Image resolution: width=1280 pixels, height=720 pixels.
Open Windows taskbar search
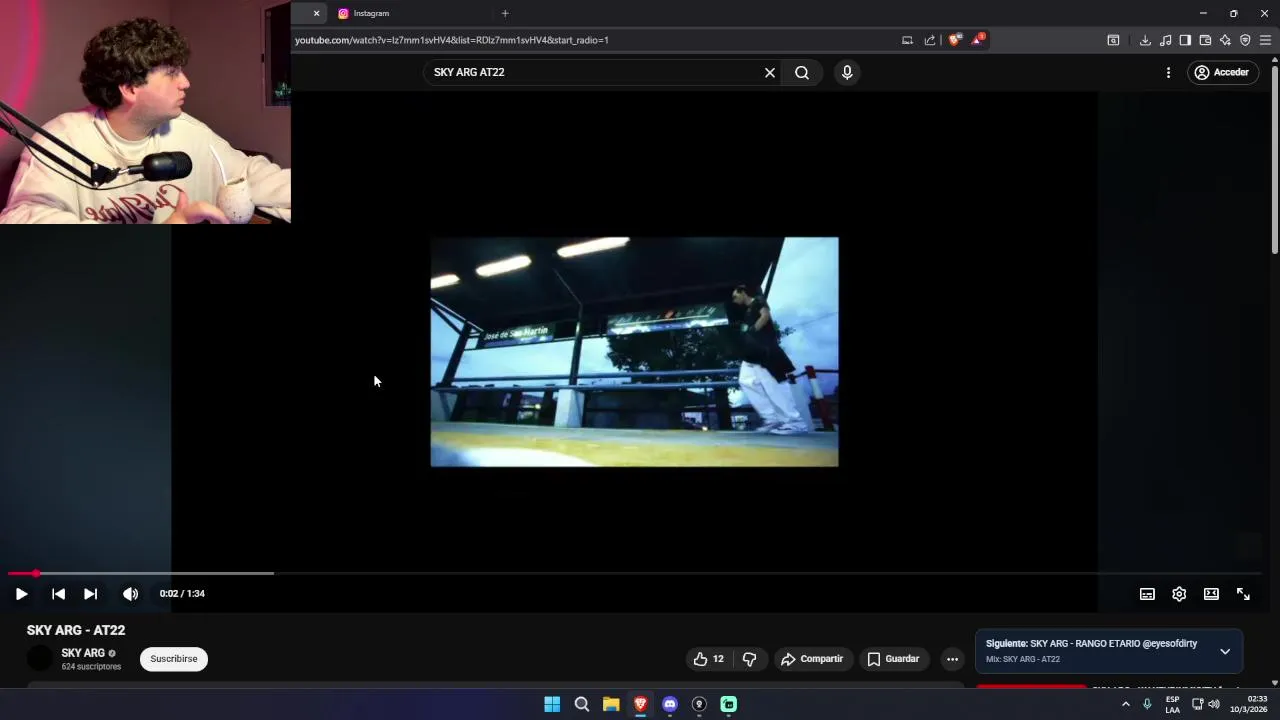(x=581, y=704)
